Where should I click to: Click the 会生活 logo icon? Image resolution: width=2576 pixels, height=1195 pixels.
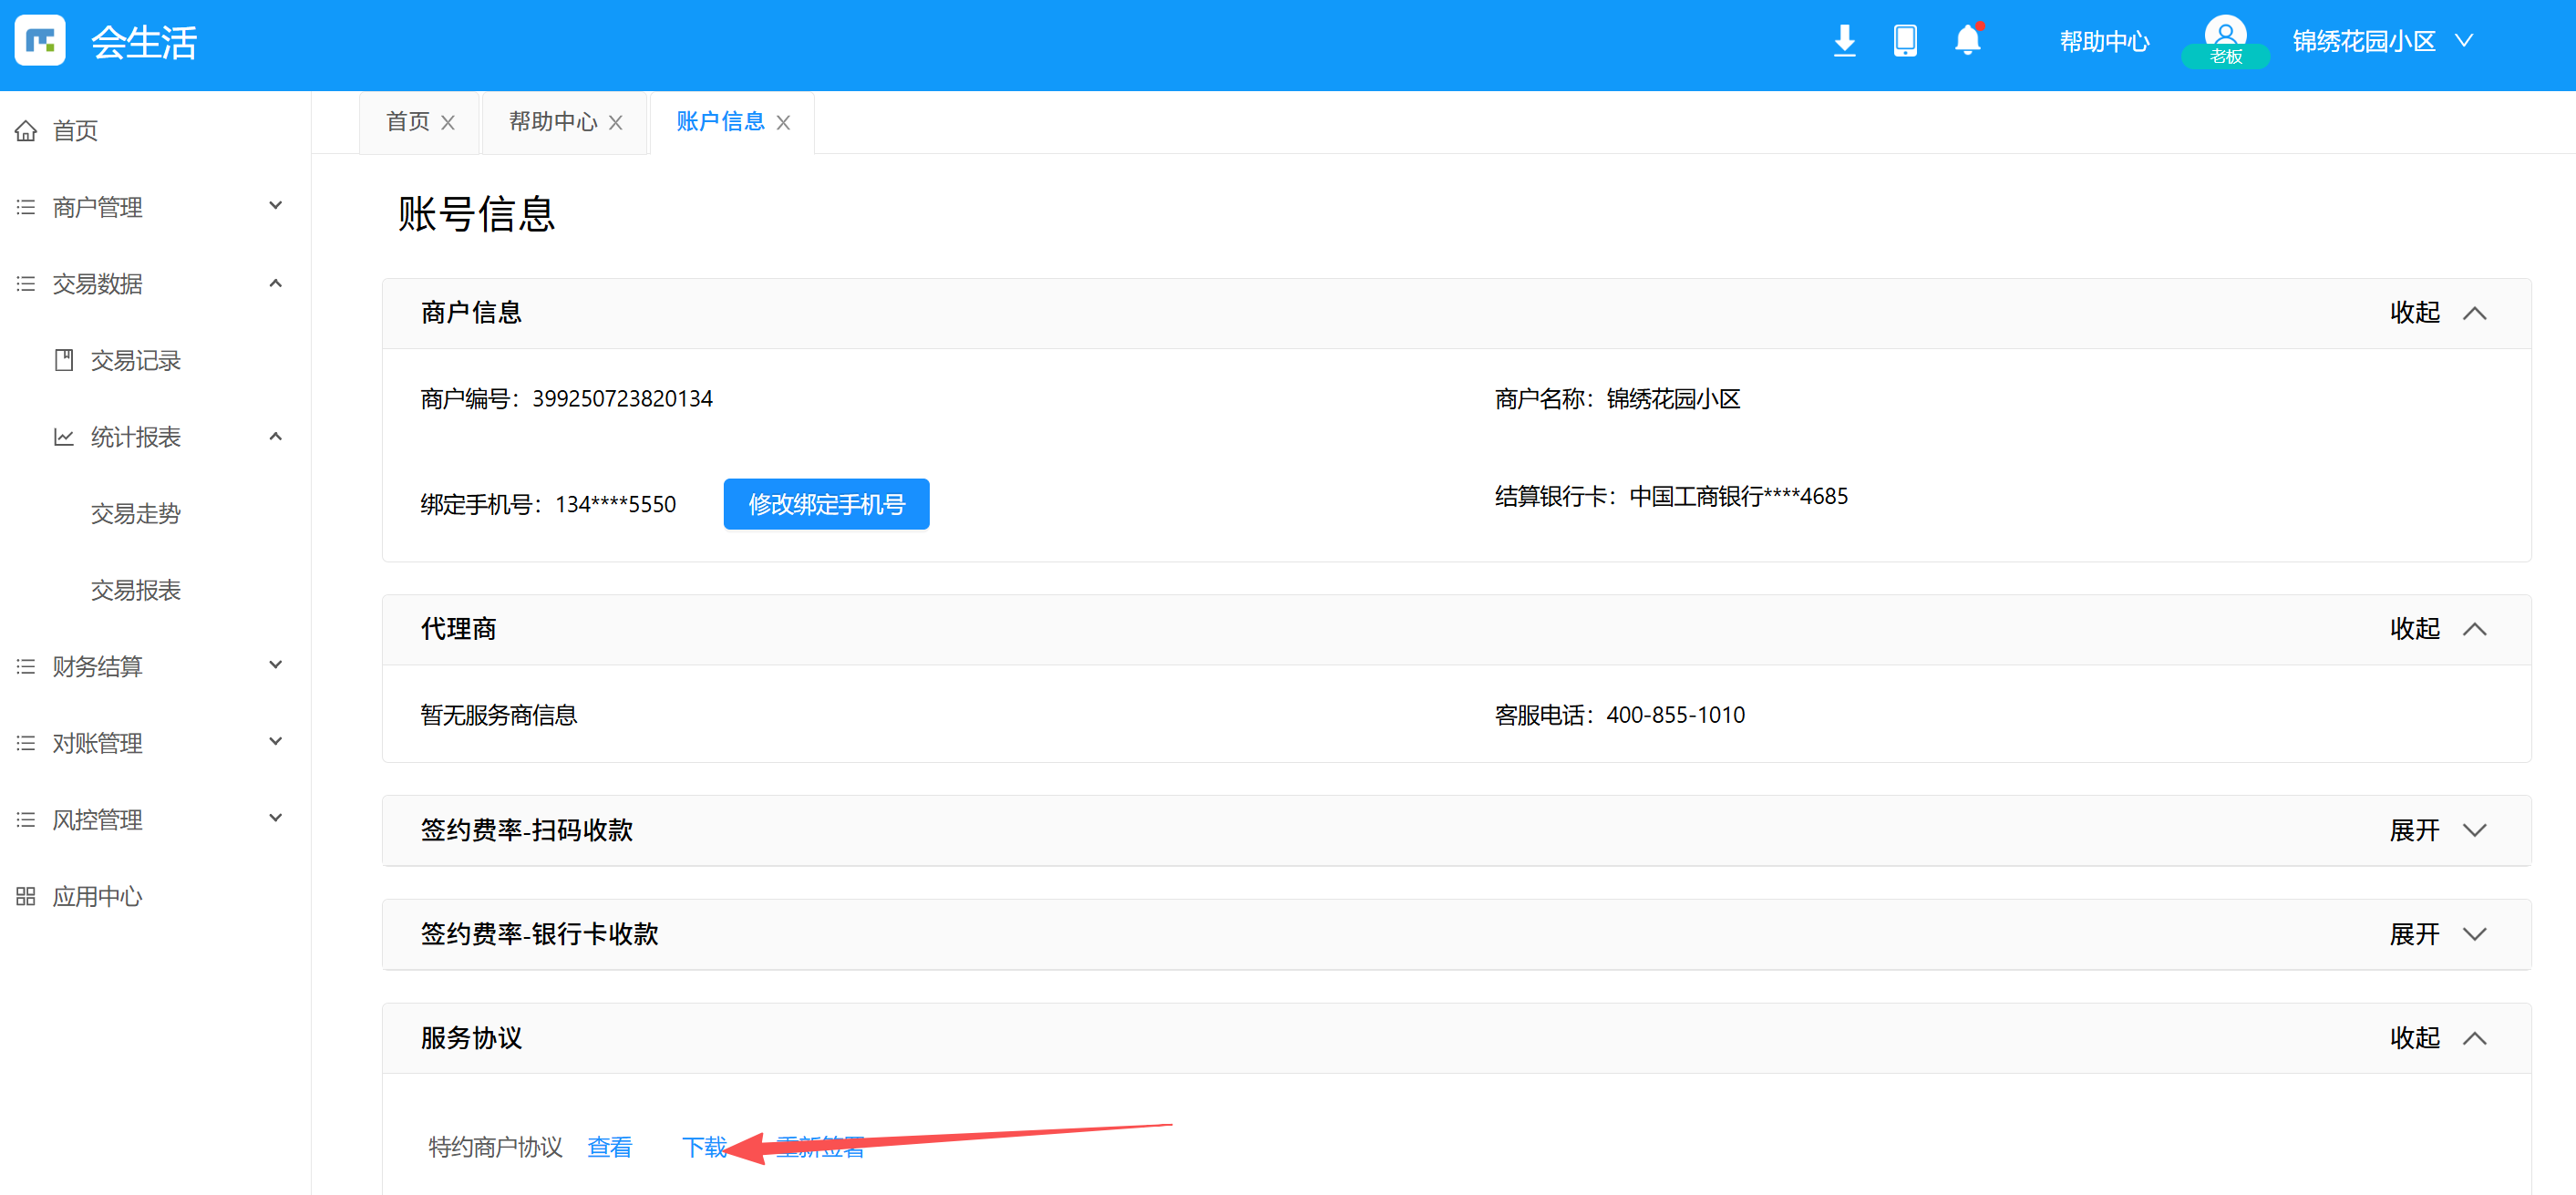[40, 41]
